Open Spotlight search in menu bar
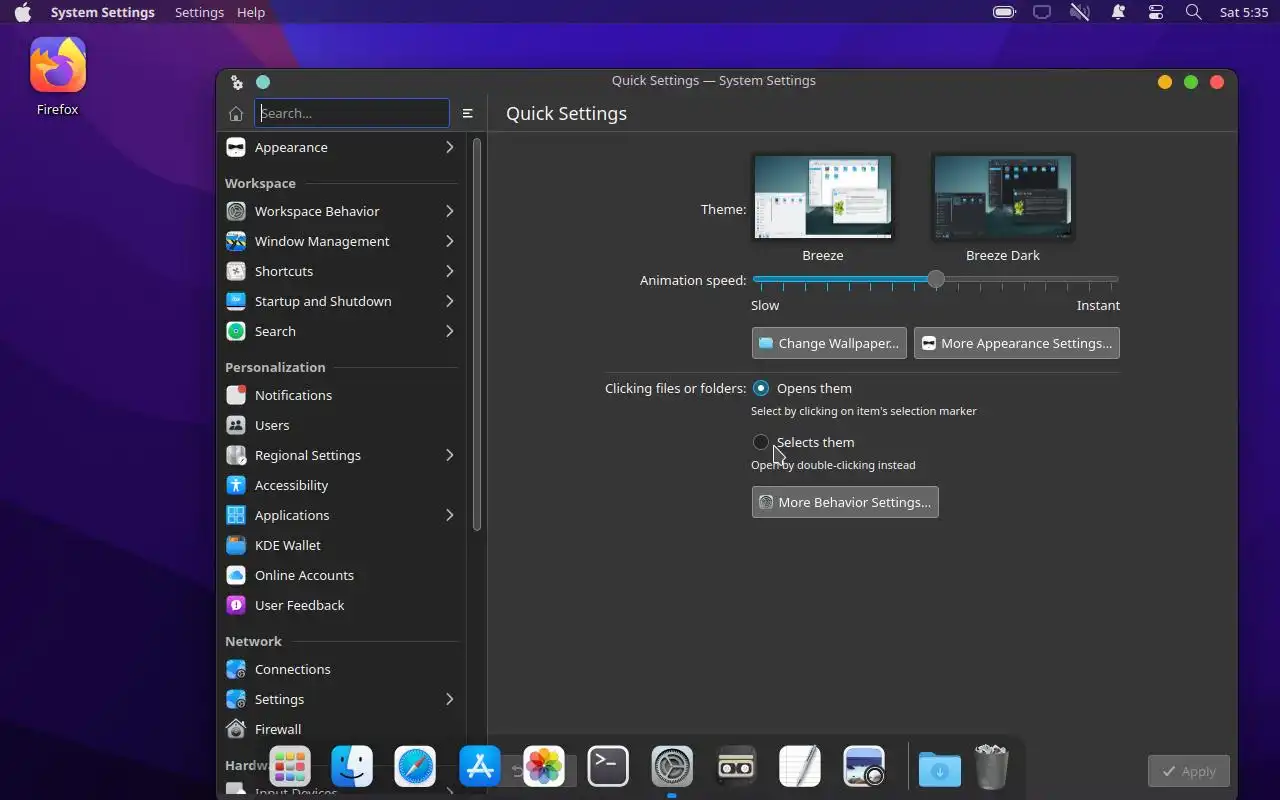 pyautogui.click(x=1193, y=12)
